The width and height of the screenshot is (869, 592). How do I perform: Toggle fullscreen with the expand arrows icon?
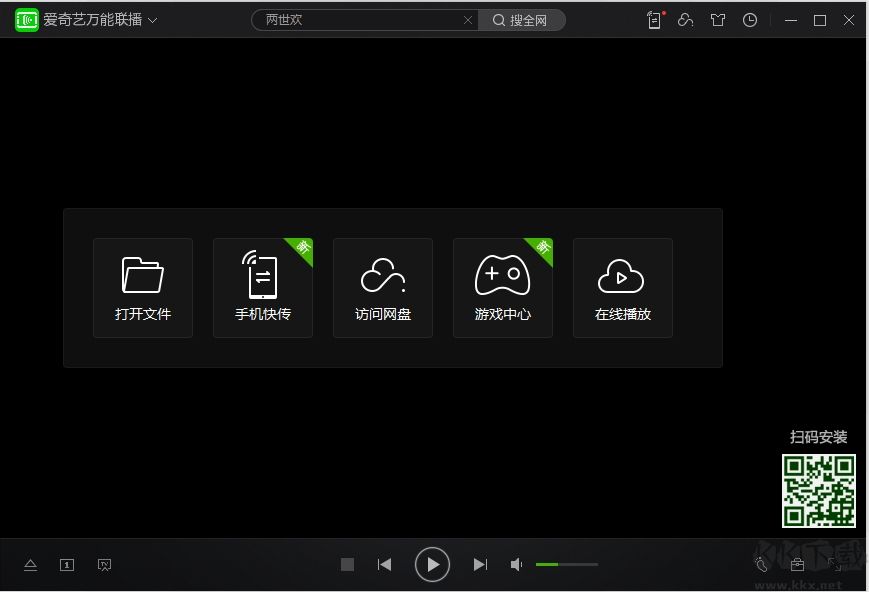[x=834, y=564]
